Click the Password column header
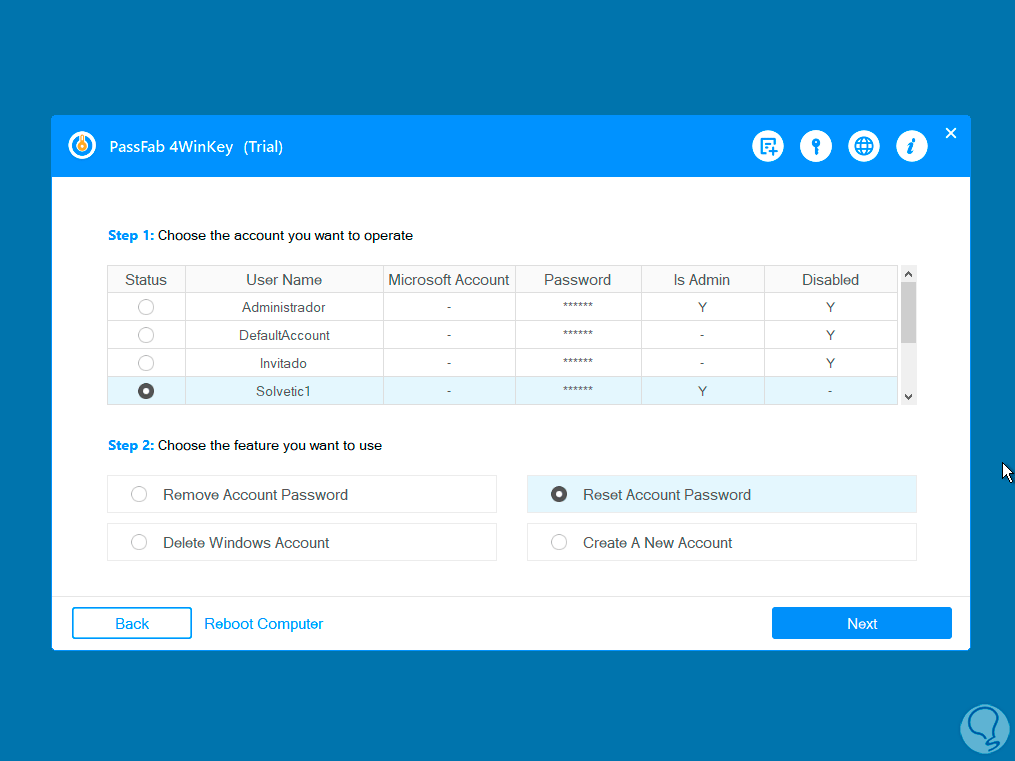The image size is (1015, 761). 577,280
